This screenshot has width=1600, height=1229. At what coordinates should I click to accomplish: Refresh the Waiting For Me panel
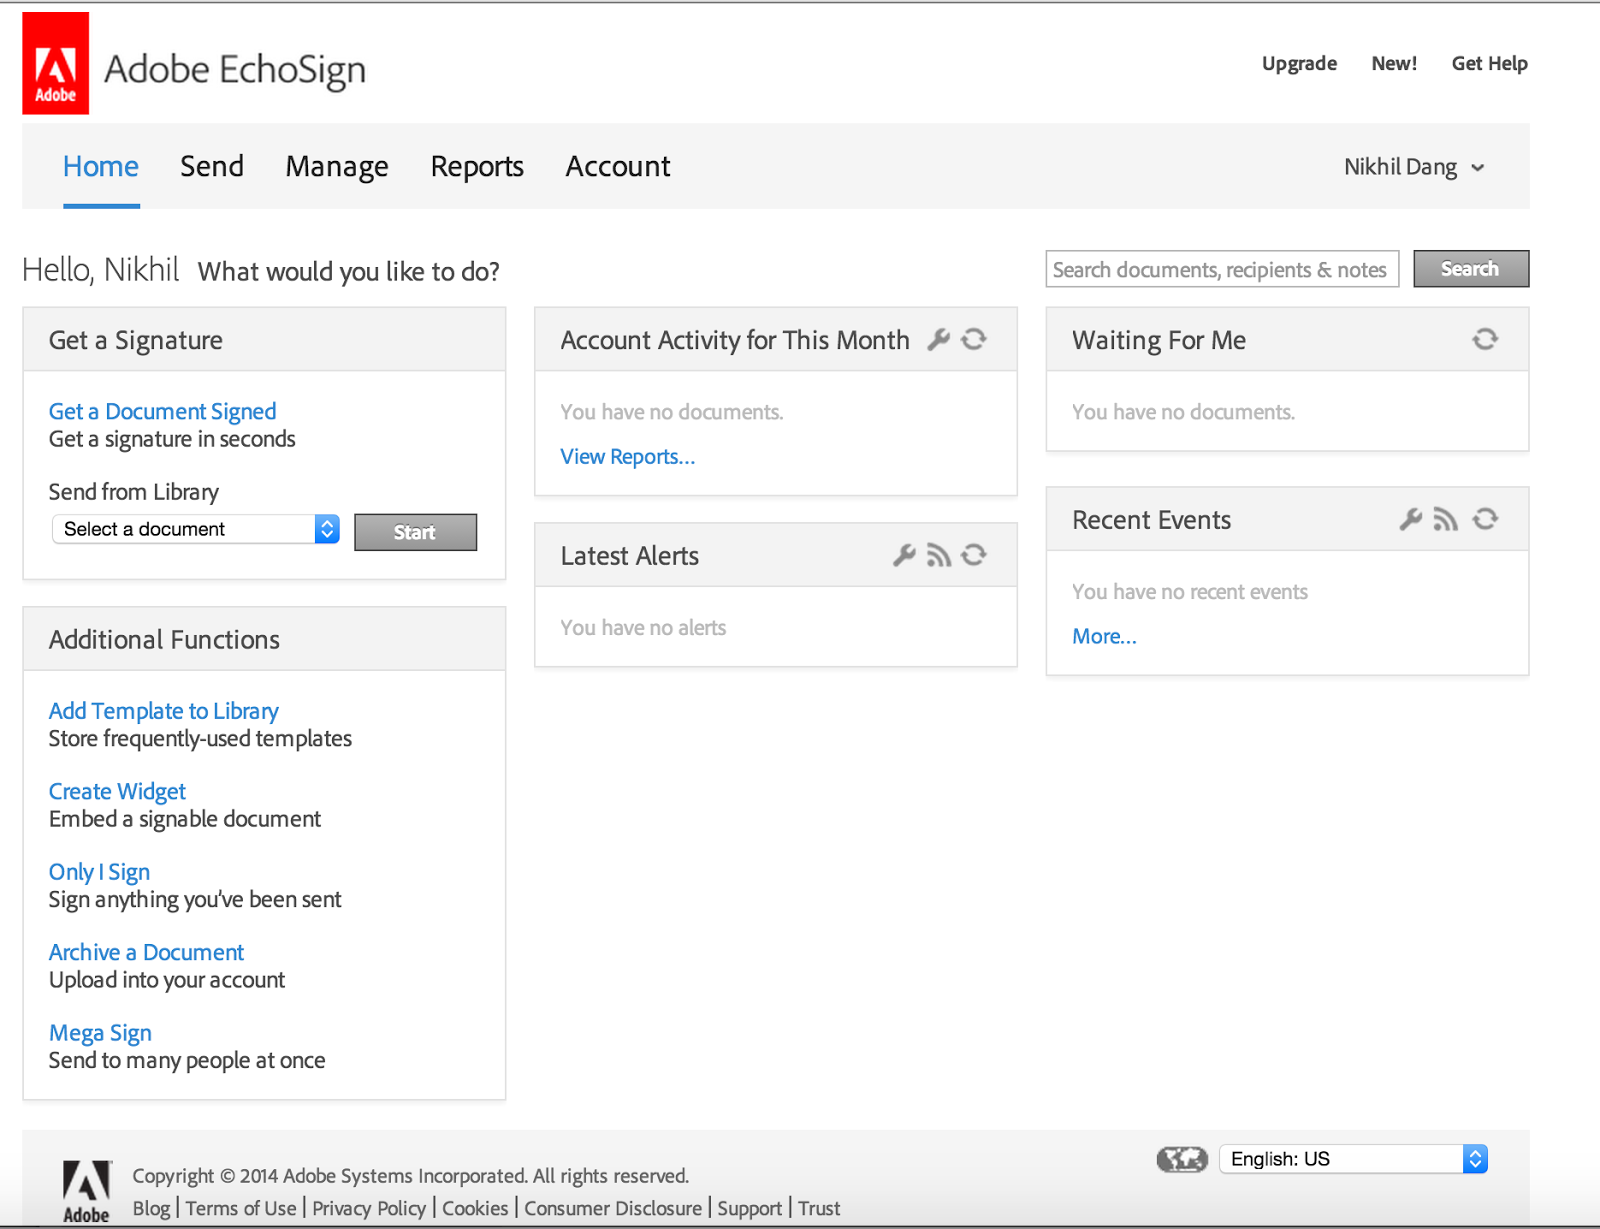(1485, 339)
